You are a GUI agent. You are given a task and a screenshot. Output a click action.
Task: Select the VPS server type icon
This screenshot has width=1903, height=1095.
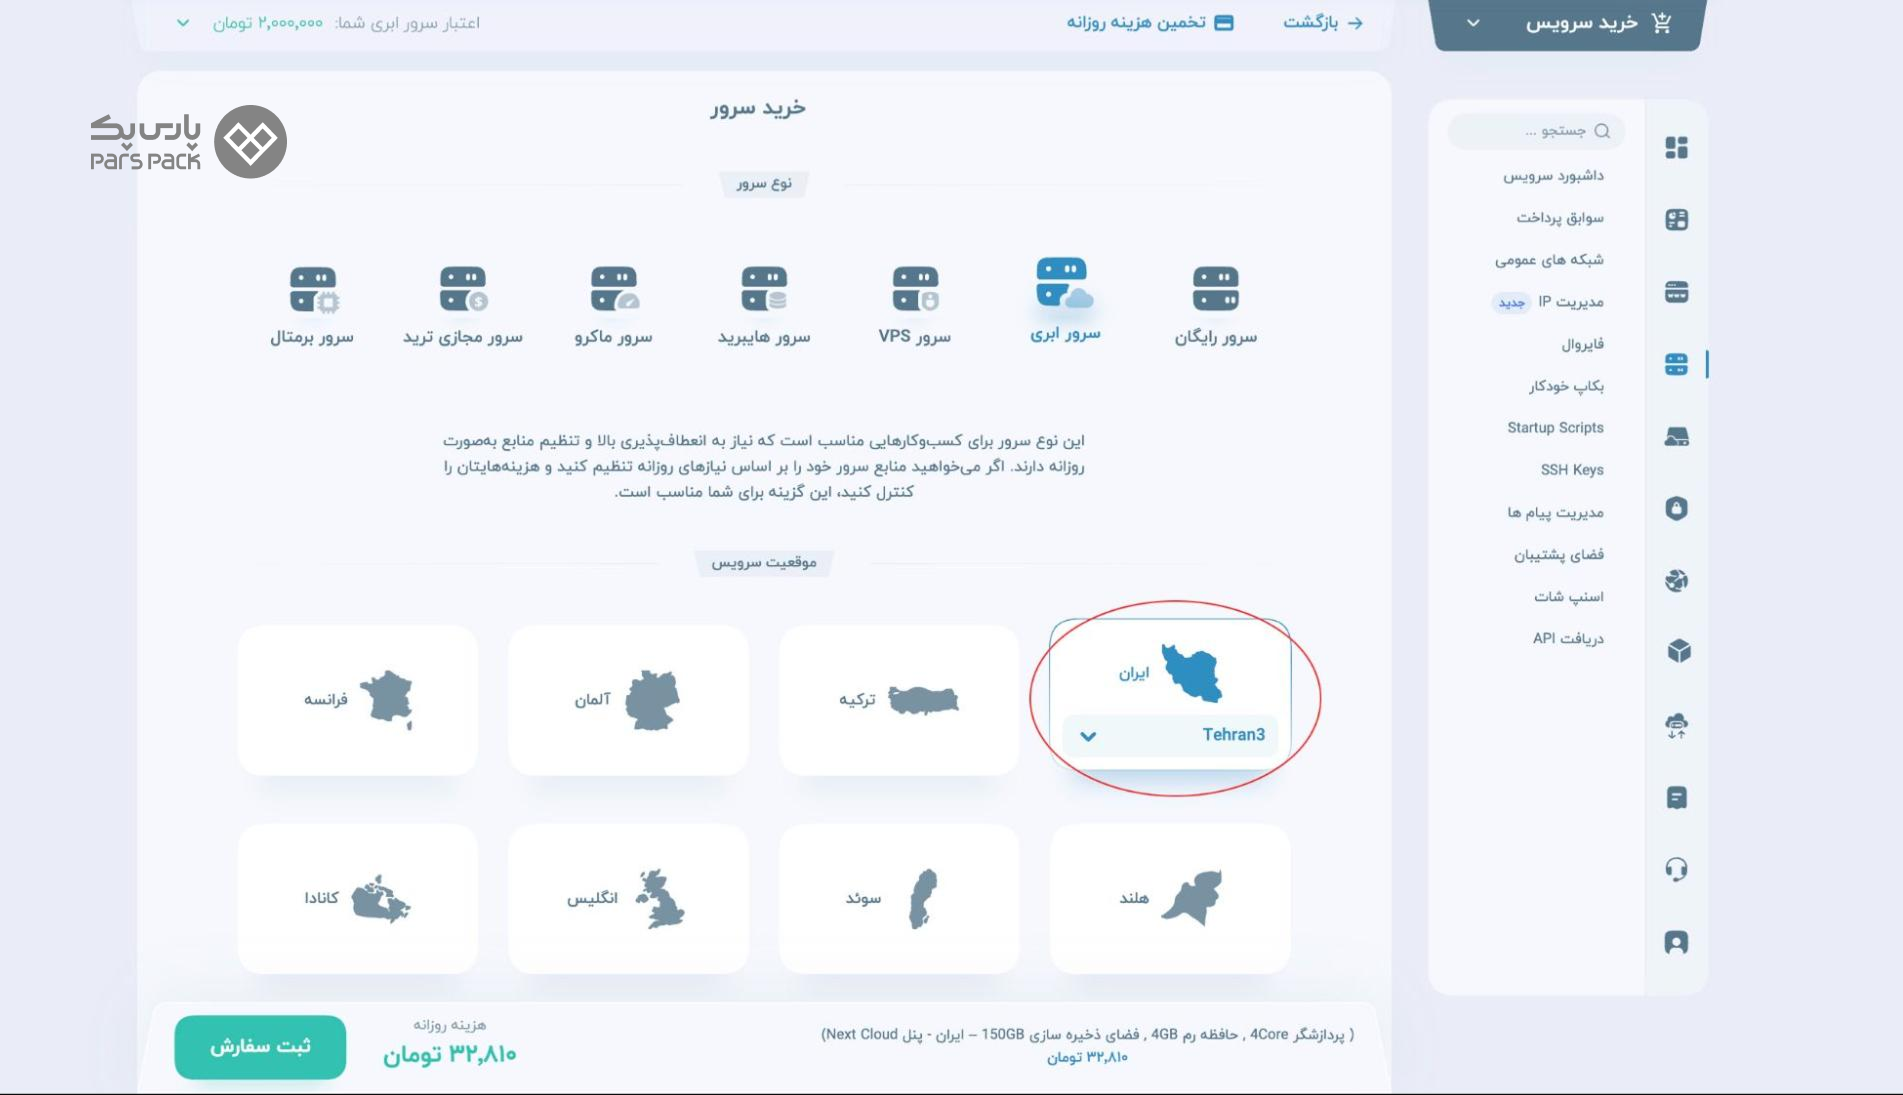pos(914,289)
